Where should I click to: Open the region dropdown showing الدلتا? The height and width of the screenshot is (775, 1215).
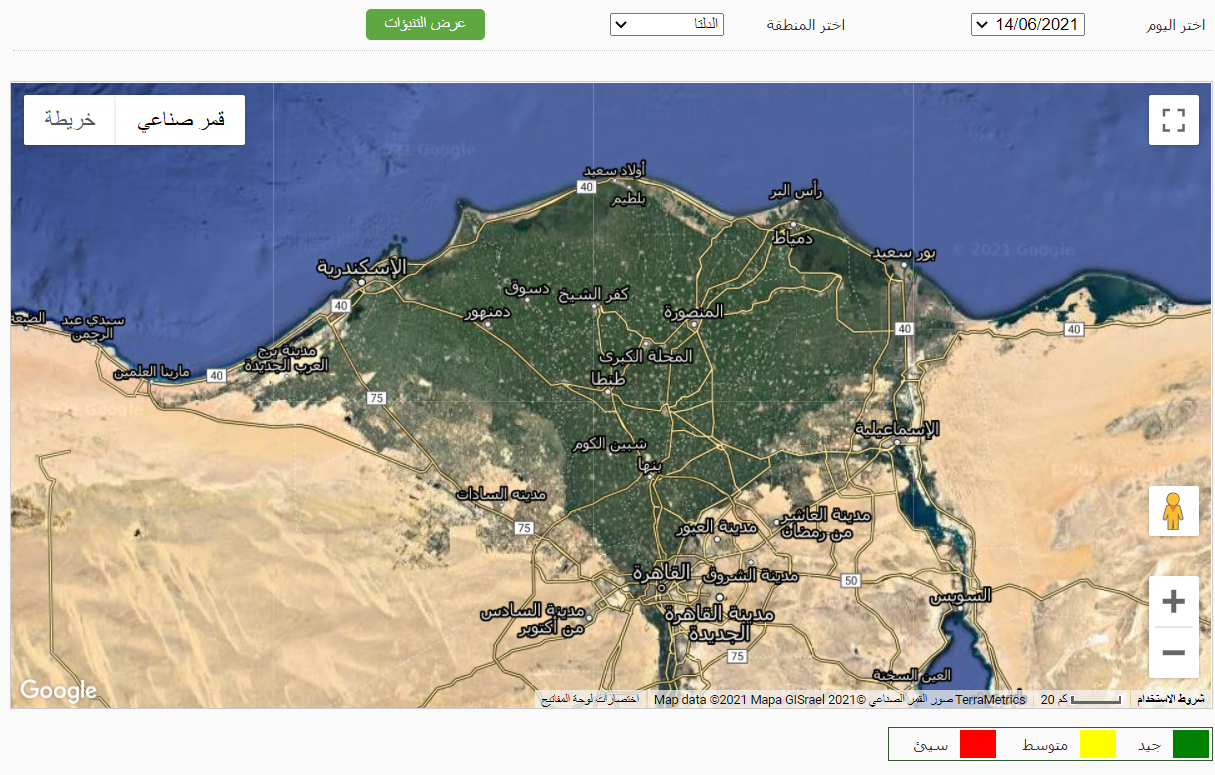coord(666,25)
